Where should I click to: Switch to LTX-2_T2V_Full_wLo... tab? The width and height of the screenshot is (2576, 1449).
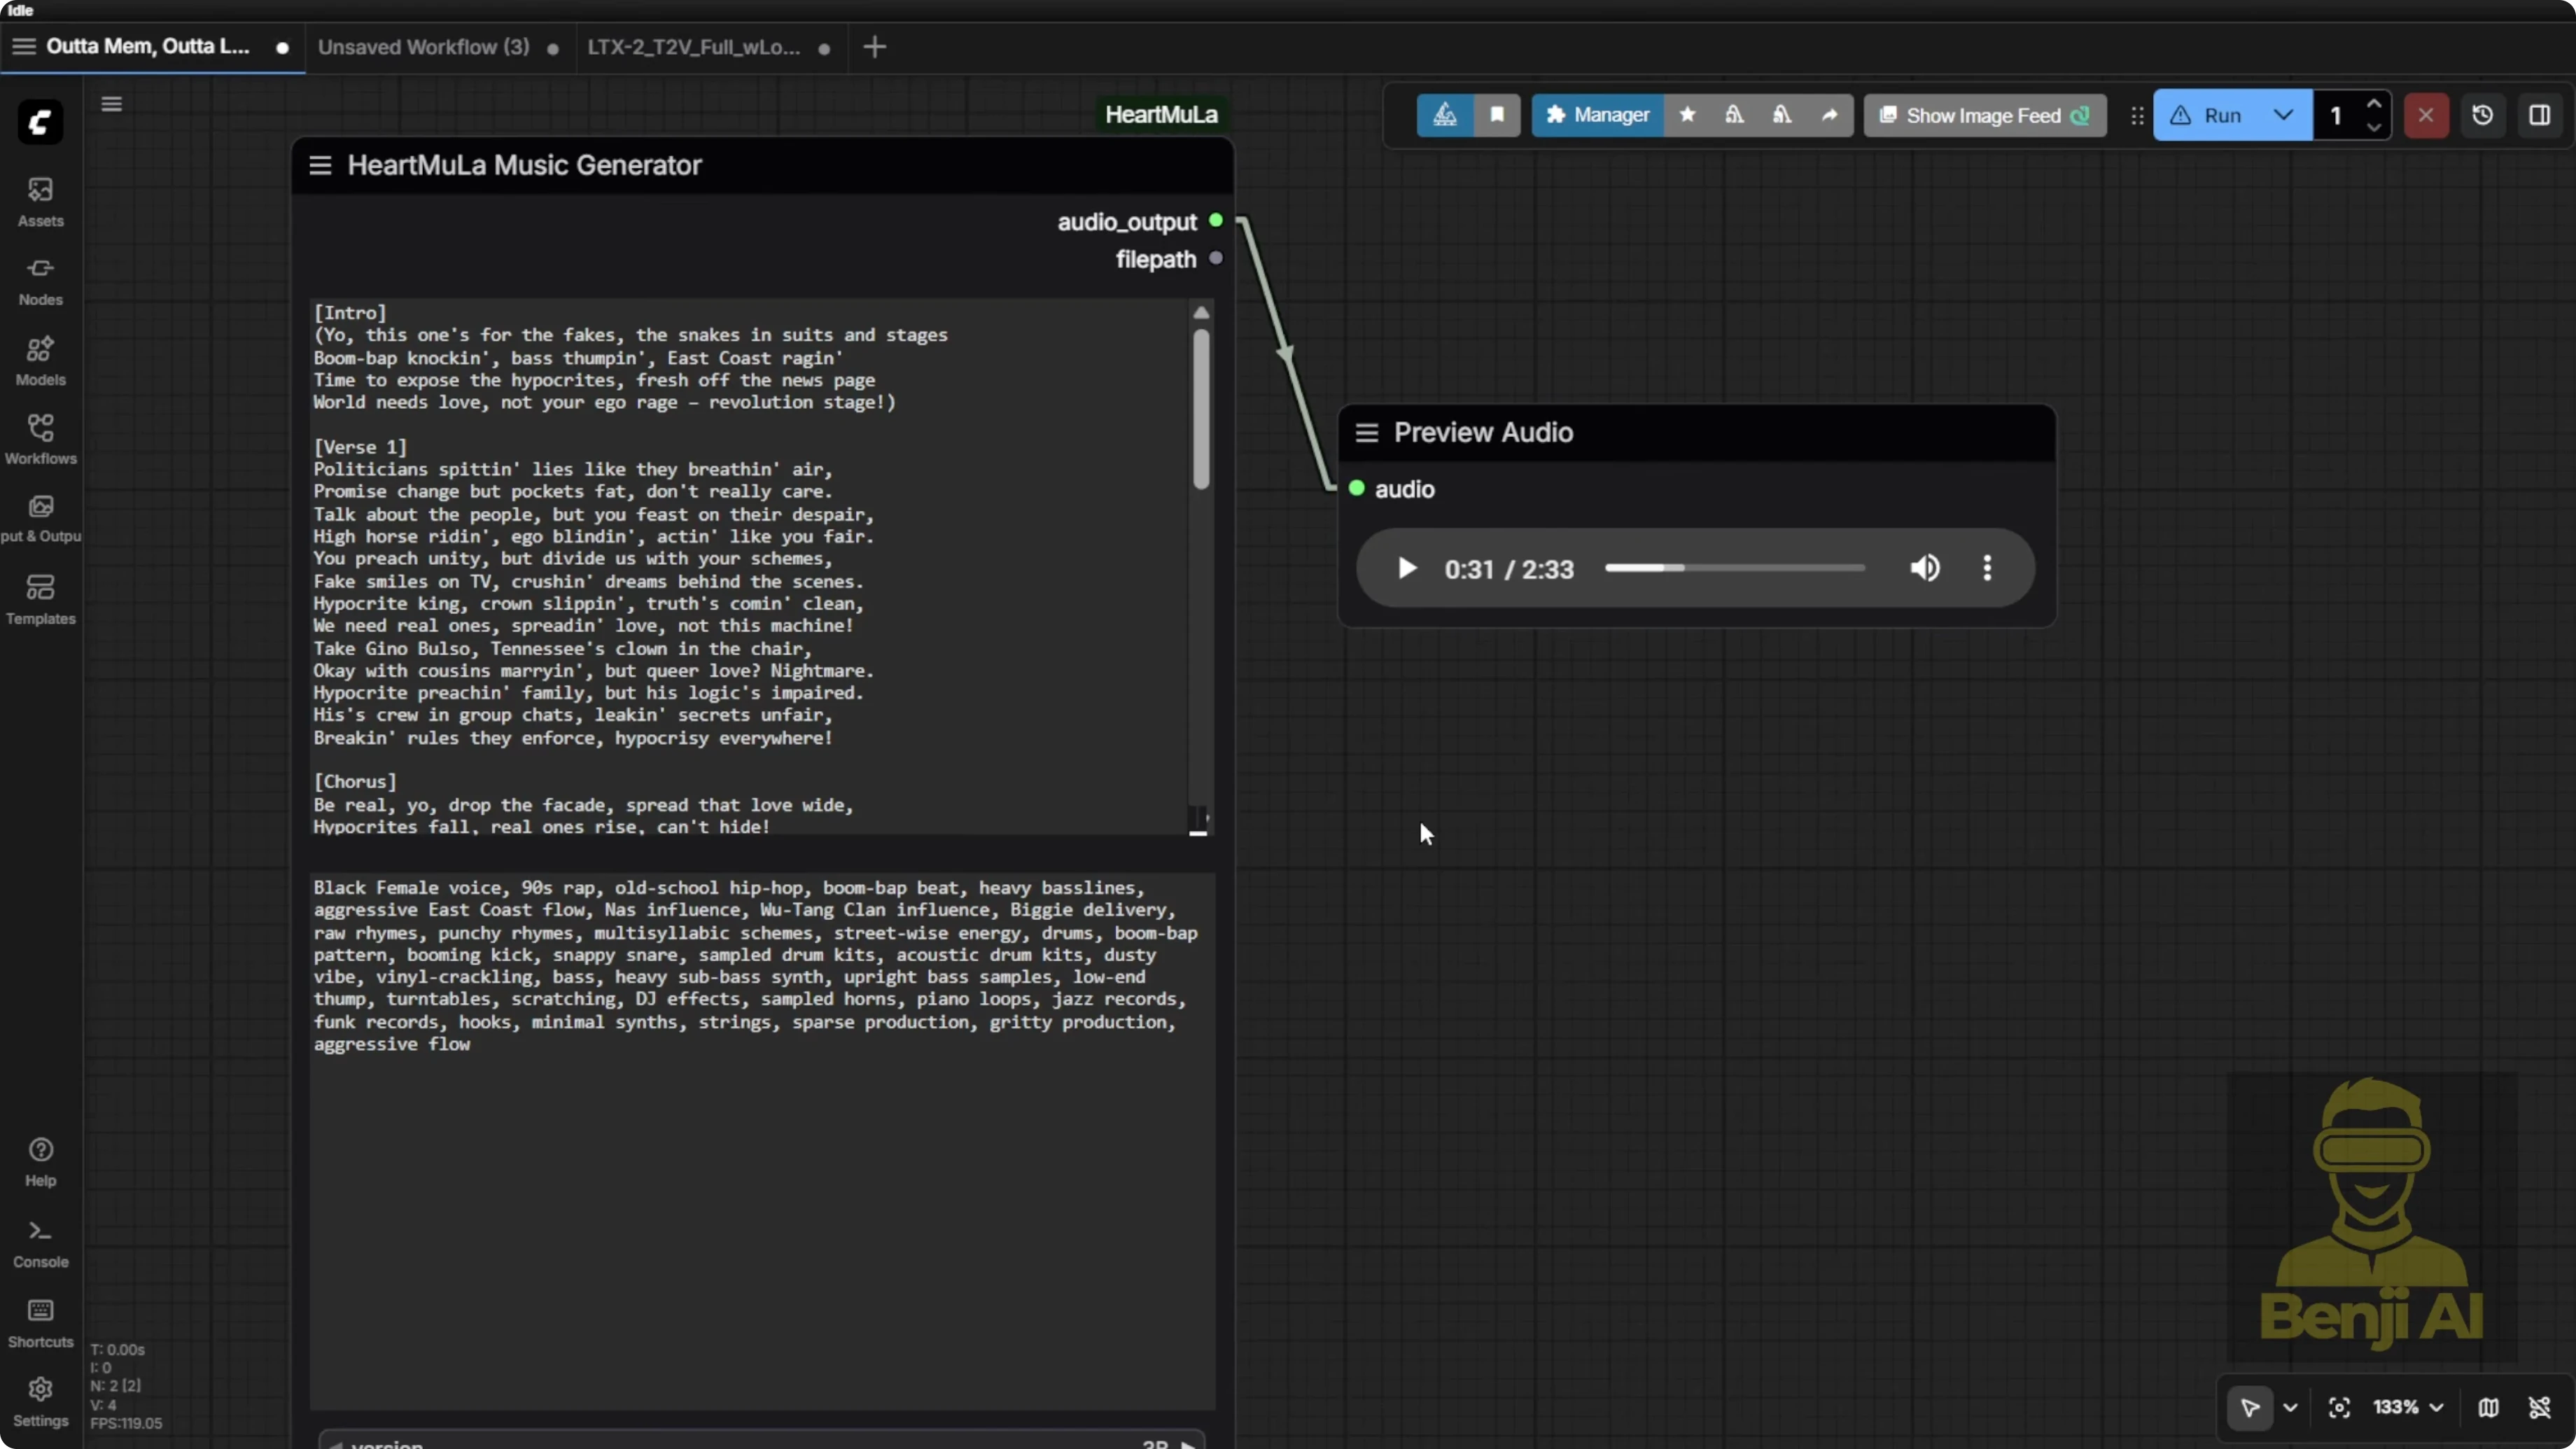[x=693, y=47]
